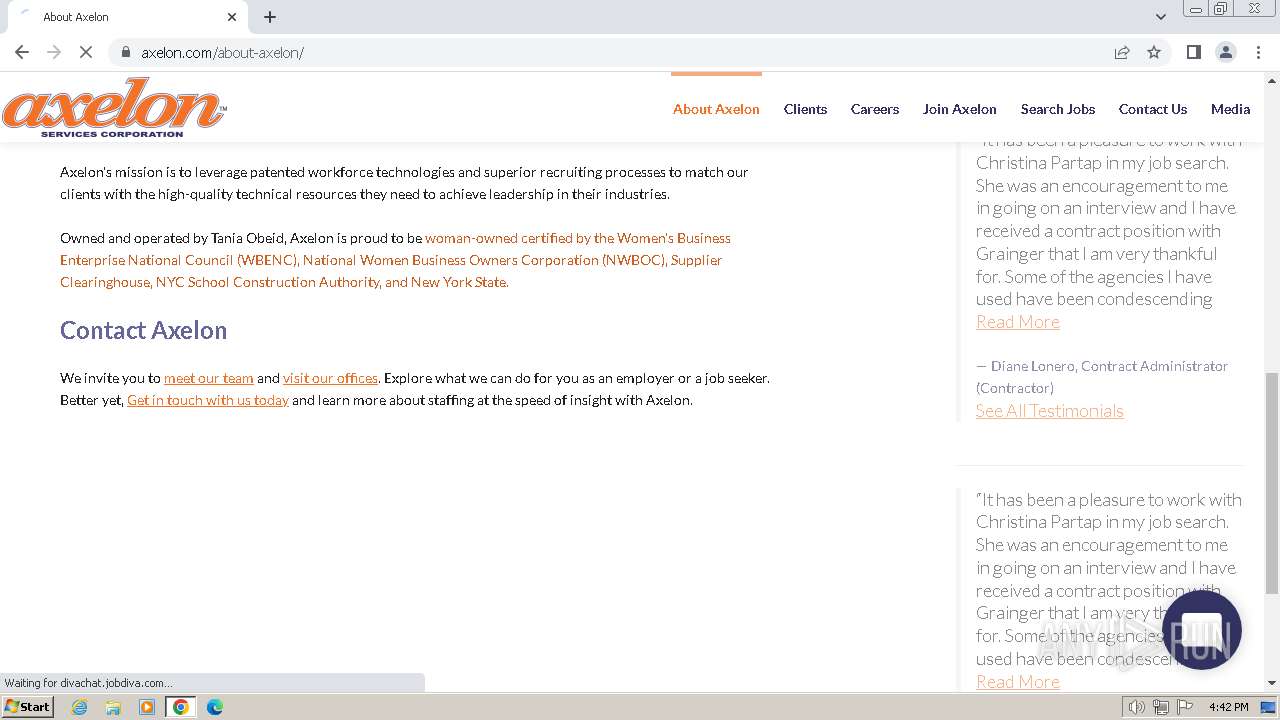Click the 'visit our offices' link
The image size is (1280, 720).
tap(330, 378)
